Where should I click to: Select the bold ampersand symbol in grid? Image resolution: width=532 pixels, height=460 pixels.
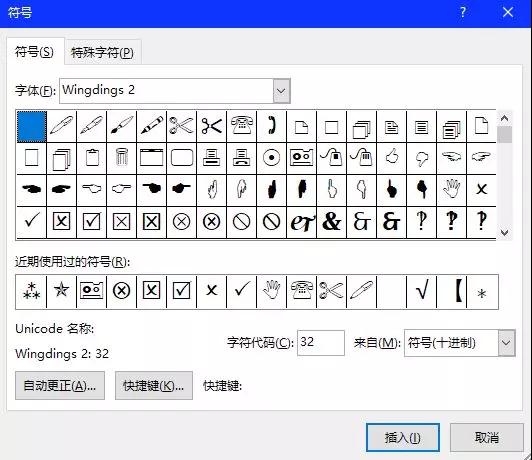pyautogui.click(x=331, y=222)
